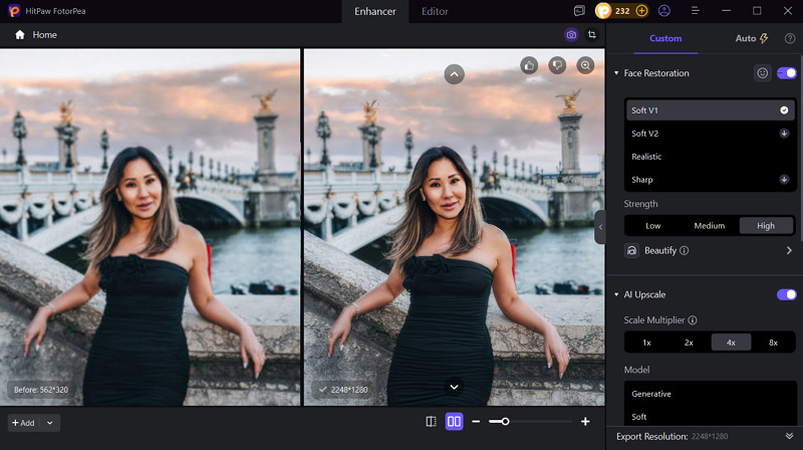Open the user account profile icon
The width and height of the screenshot is (803, 450).
tap(664, 11)
